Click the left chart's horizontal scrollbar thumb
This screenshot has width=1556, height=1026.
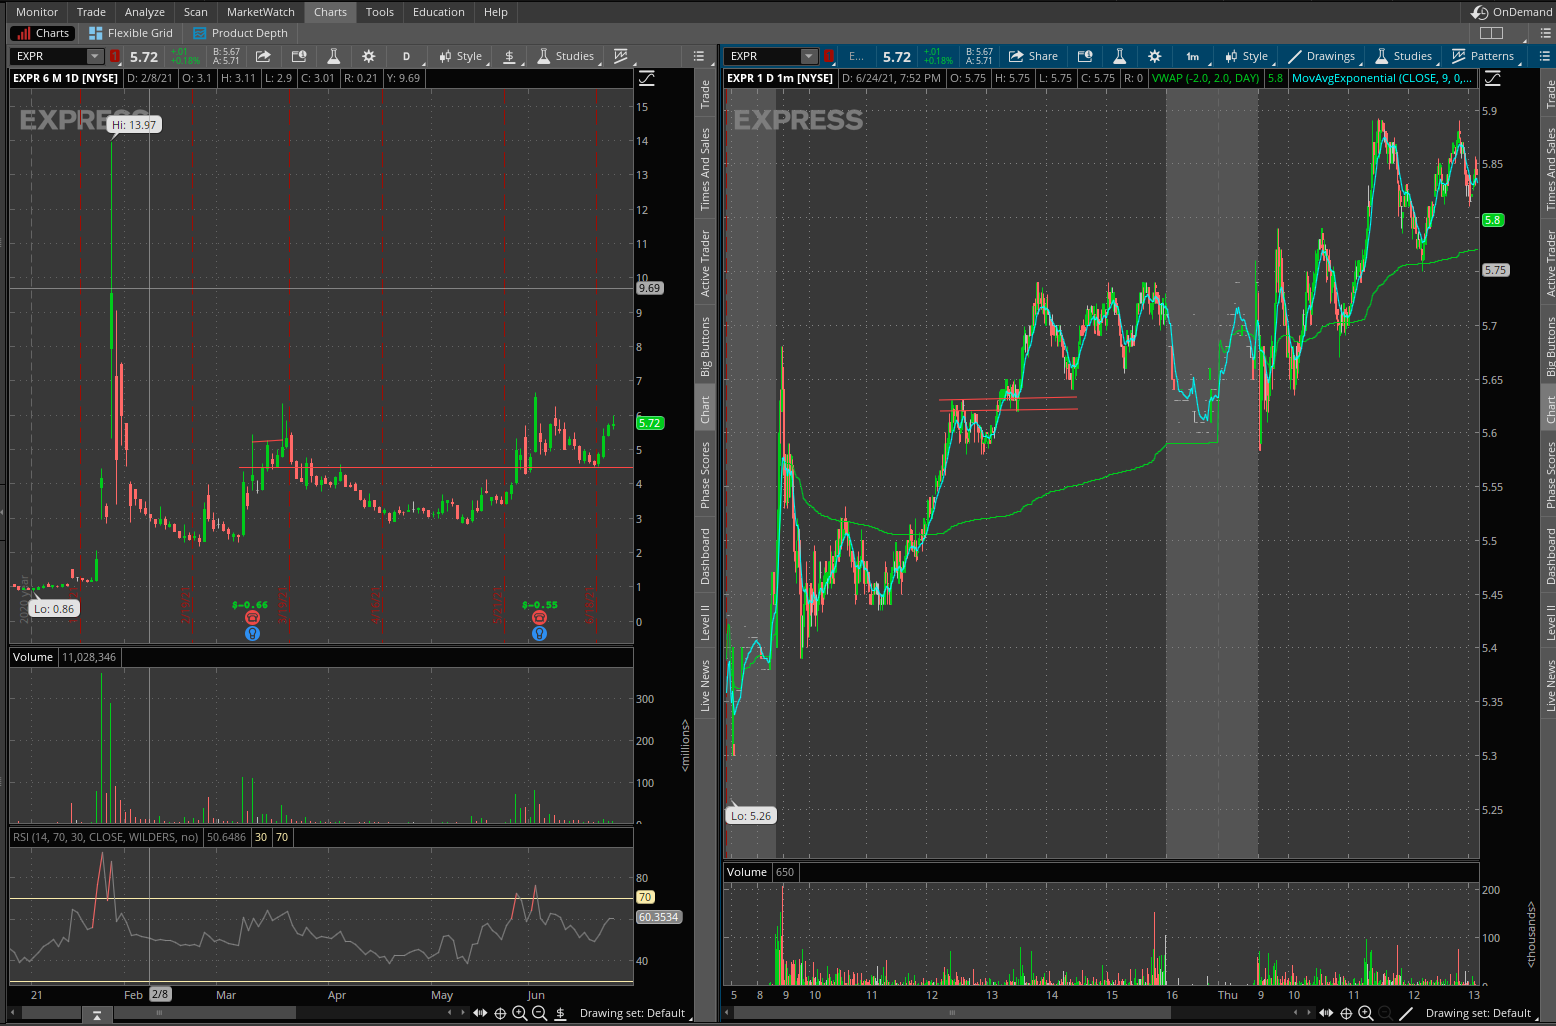(x=204, y=1013)
